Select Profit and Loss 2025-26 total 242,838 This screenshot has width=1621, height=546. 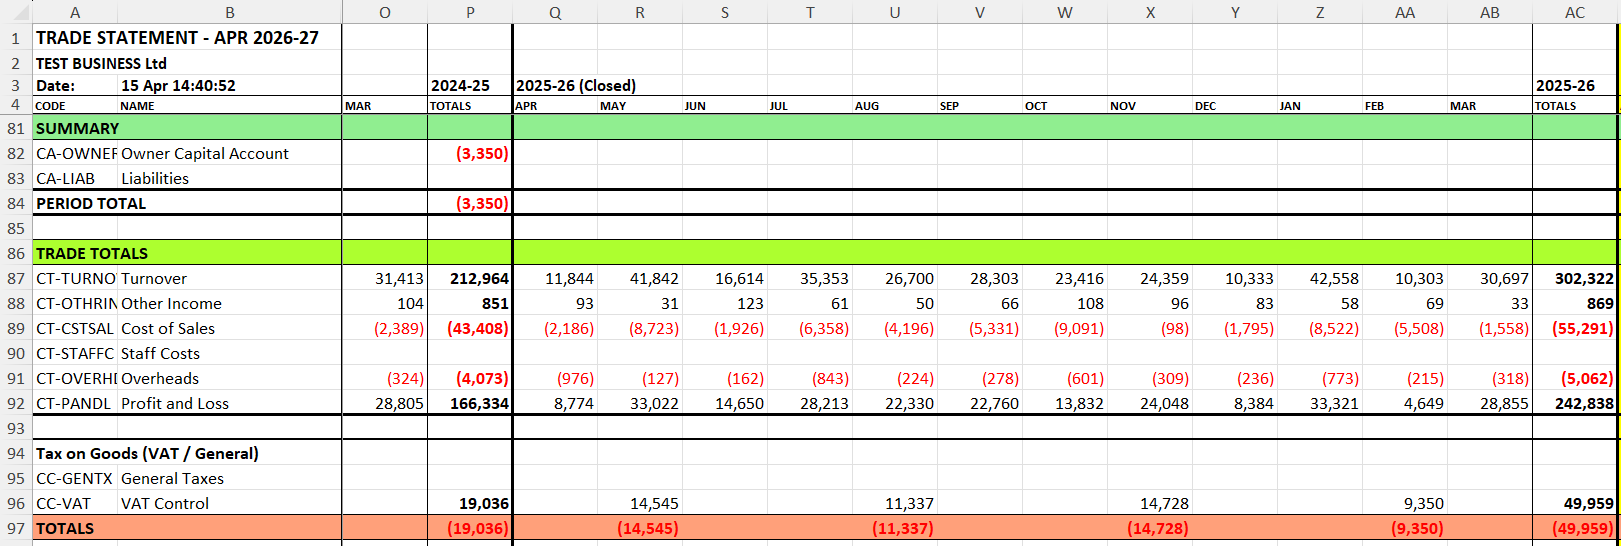[x=1584, y=403]
